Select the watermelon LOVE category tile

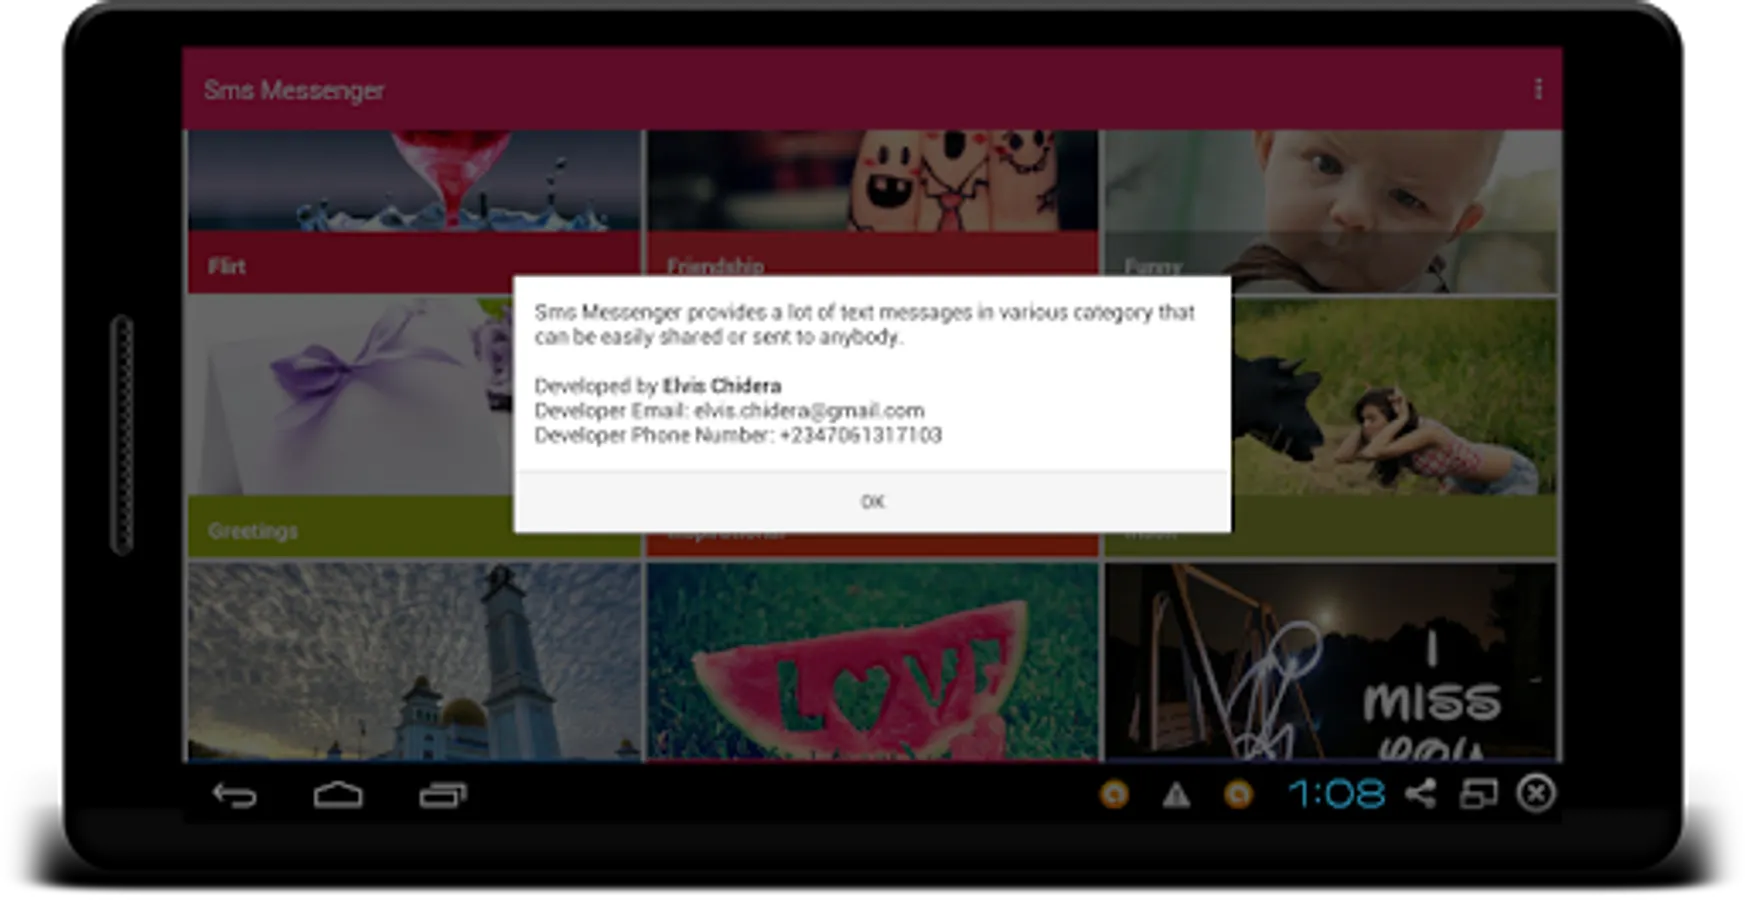872,661
